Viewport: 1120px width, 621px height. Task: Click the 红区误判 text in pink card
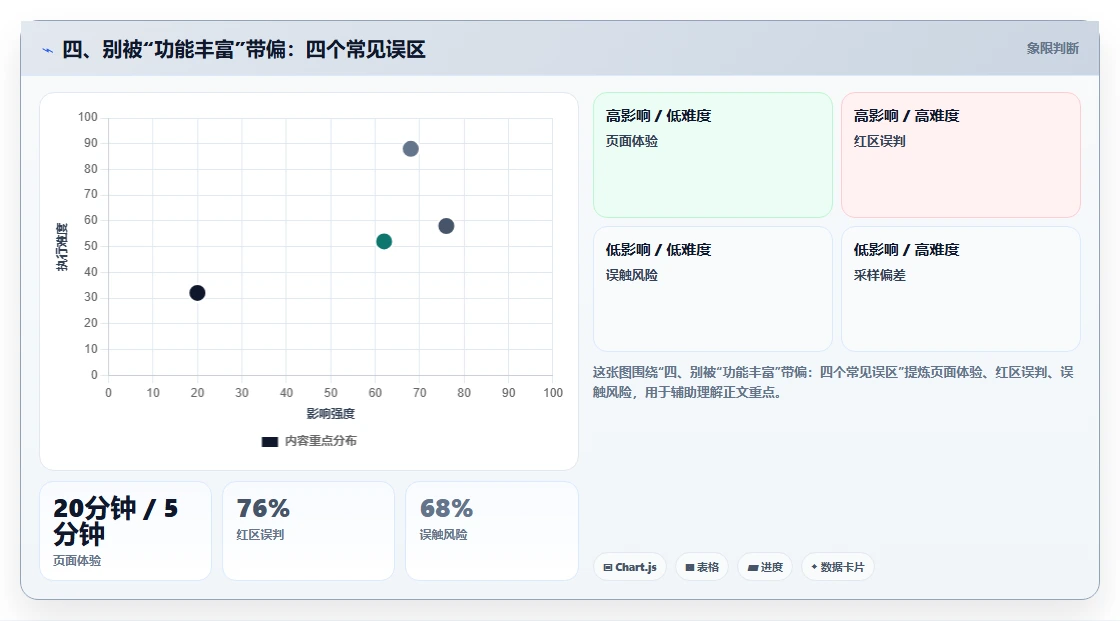point(879,141)
